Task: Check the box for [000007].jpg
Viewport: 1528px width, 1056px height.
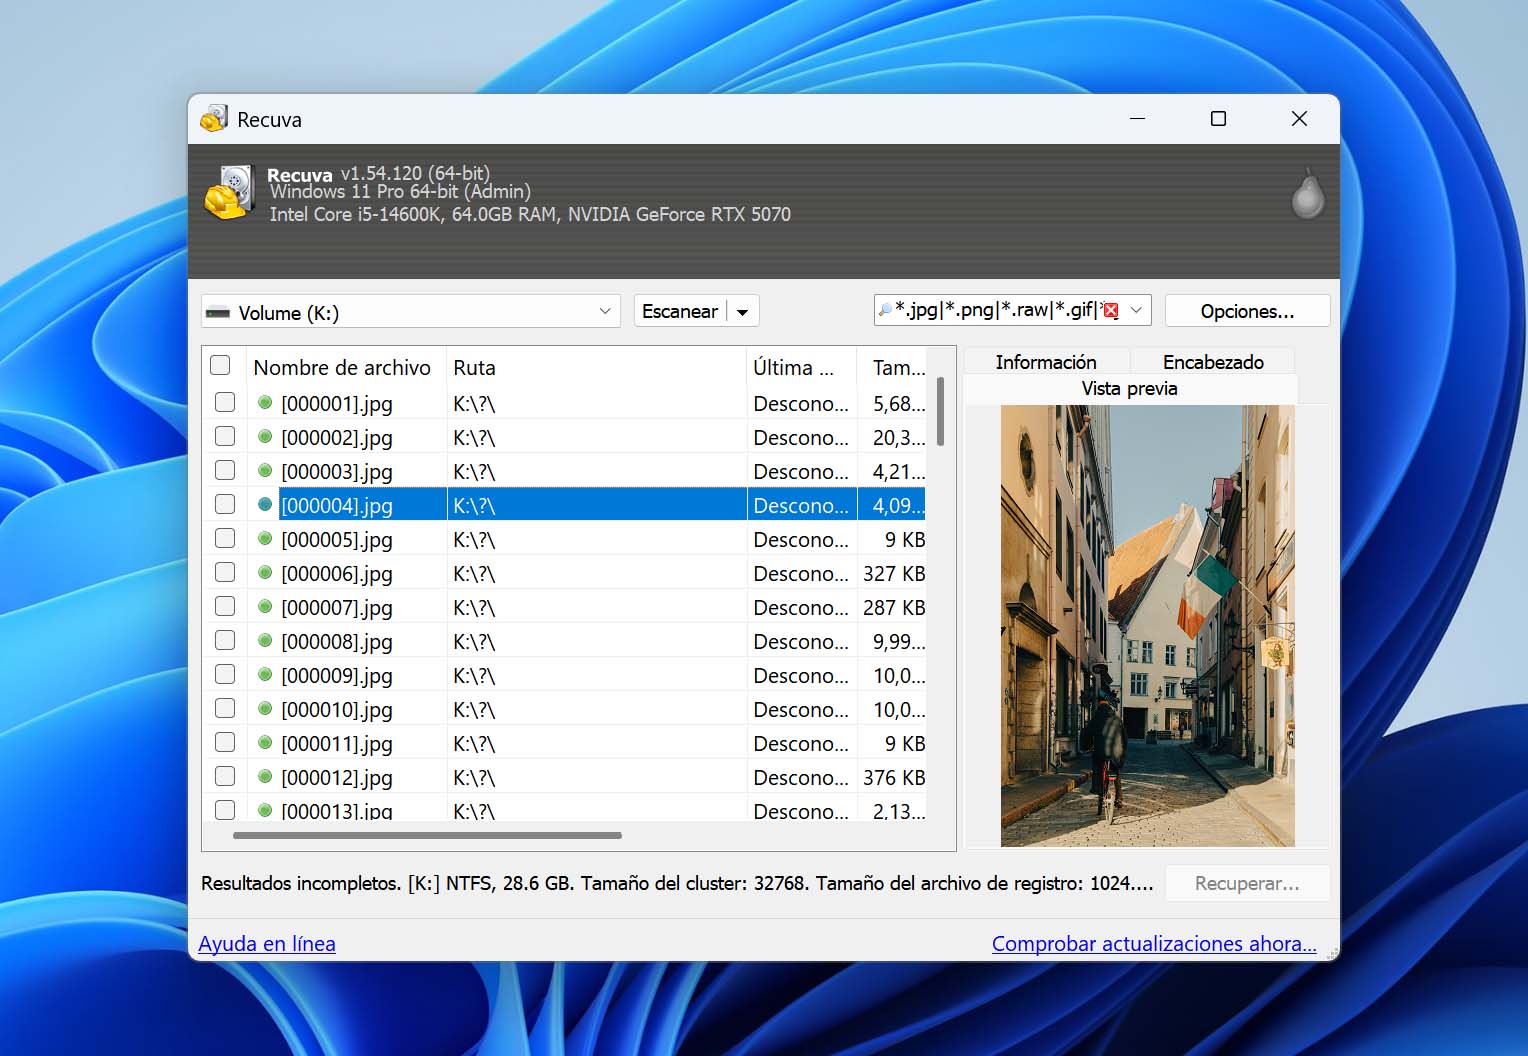Action: [225, 606]
